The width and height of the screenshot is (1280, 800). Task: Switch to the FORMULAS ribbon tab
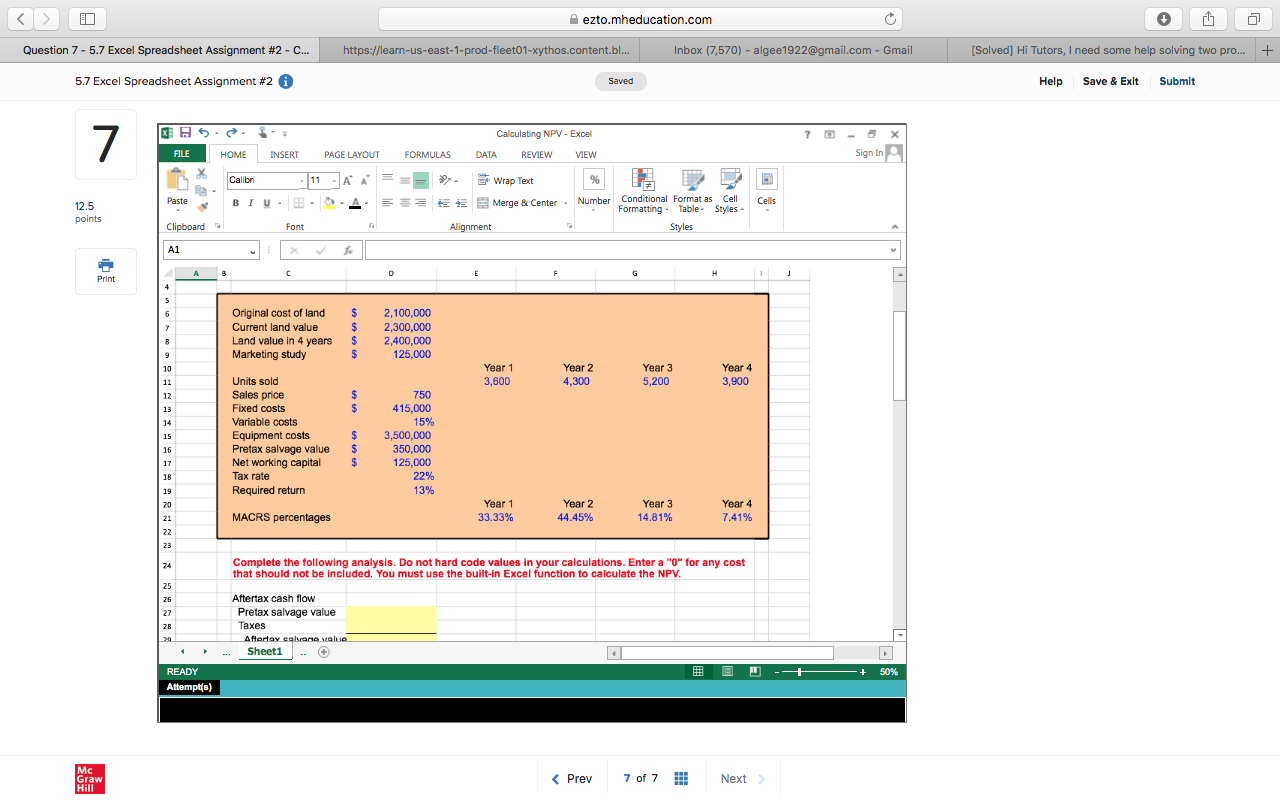pyautogui.click(x=427, y=154)
